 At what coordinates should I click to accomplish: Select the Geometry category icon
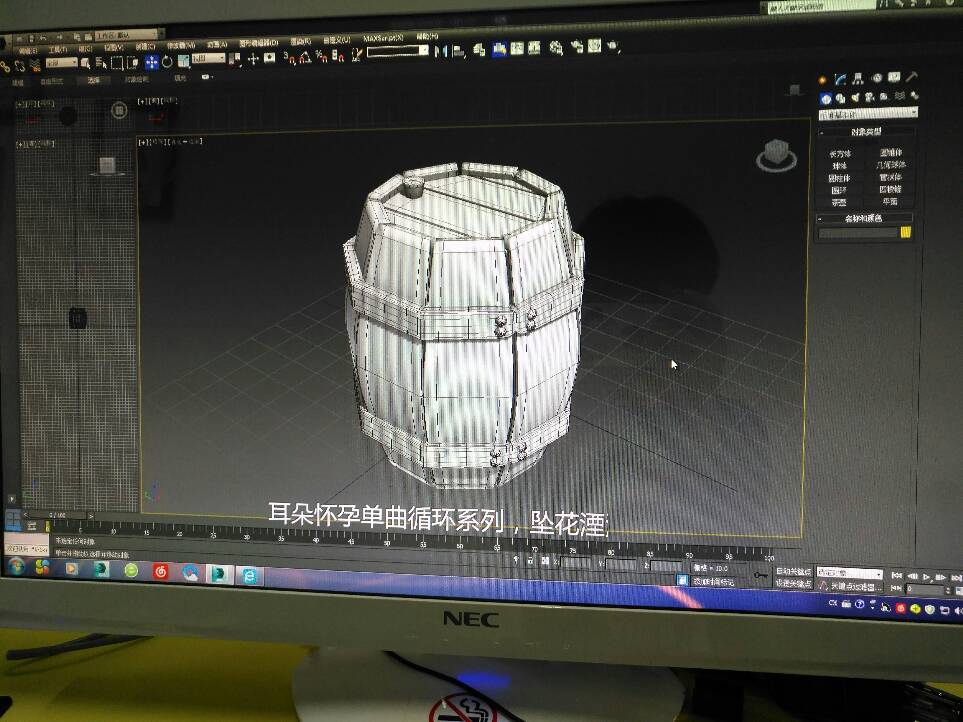pyautogui.click(x=825, y=99)
